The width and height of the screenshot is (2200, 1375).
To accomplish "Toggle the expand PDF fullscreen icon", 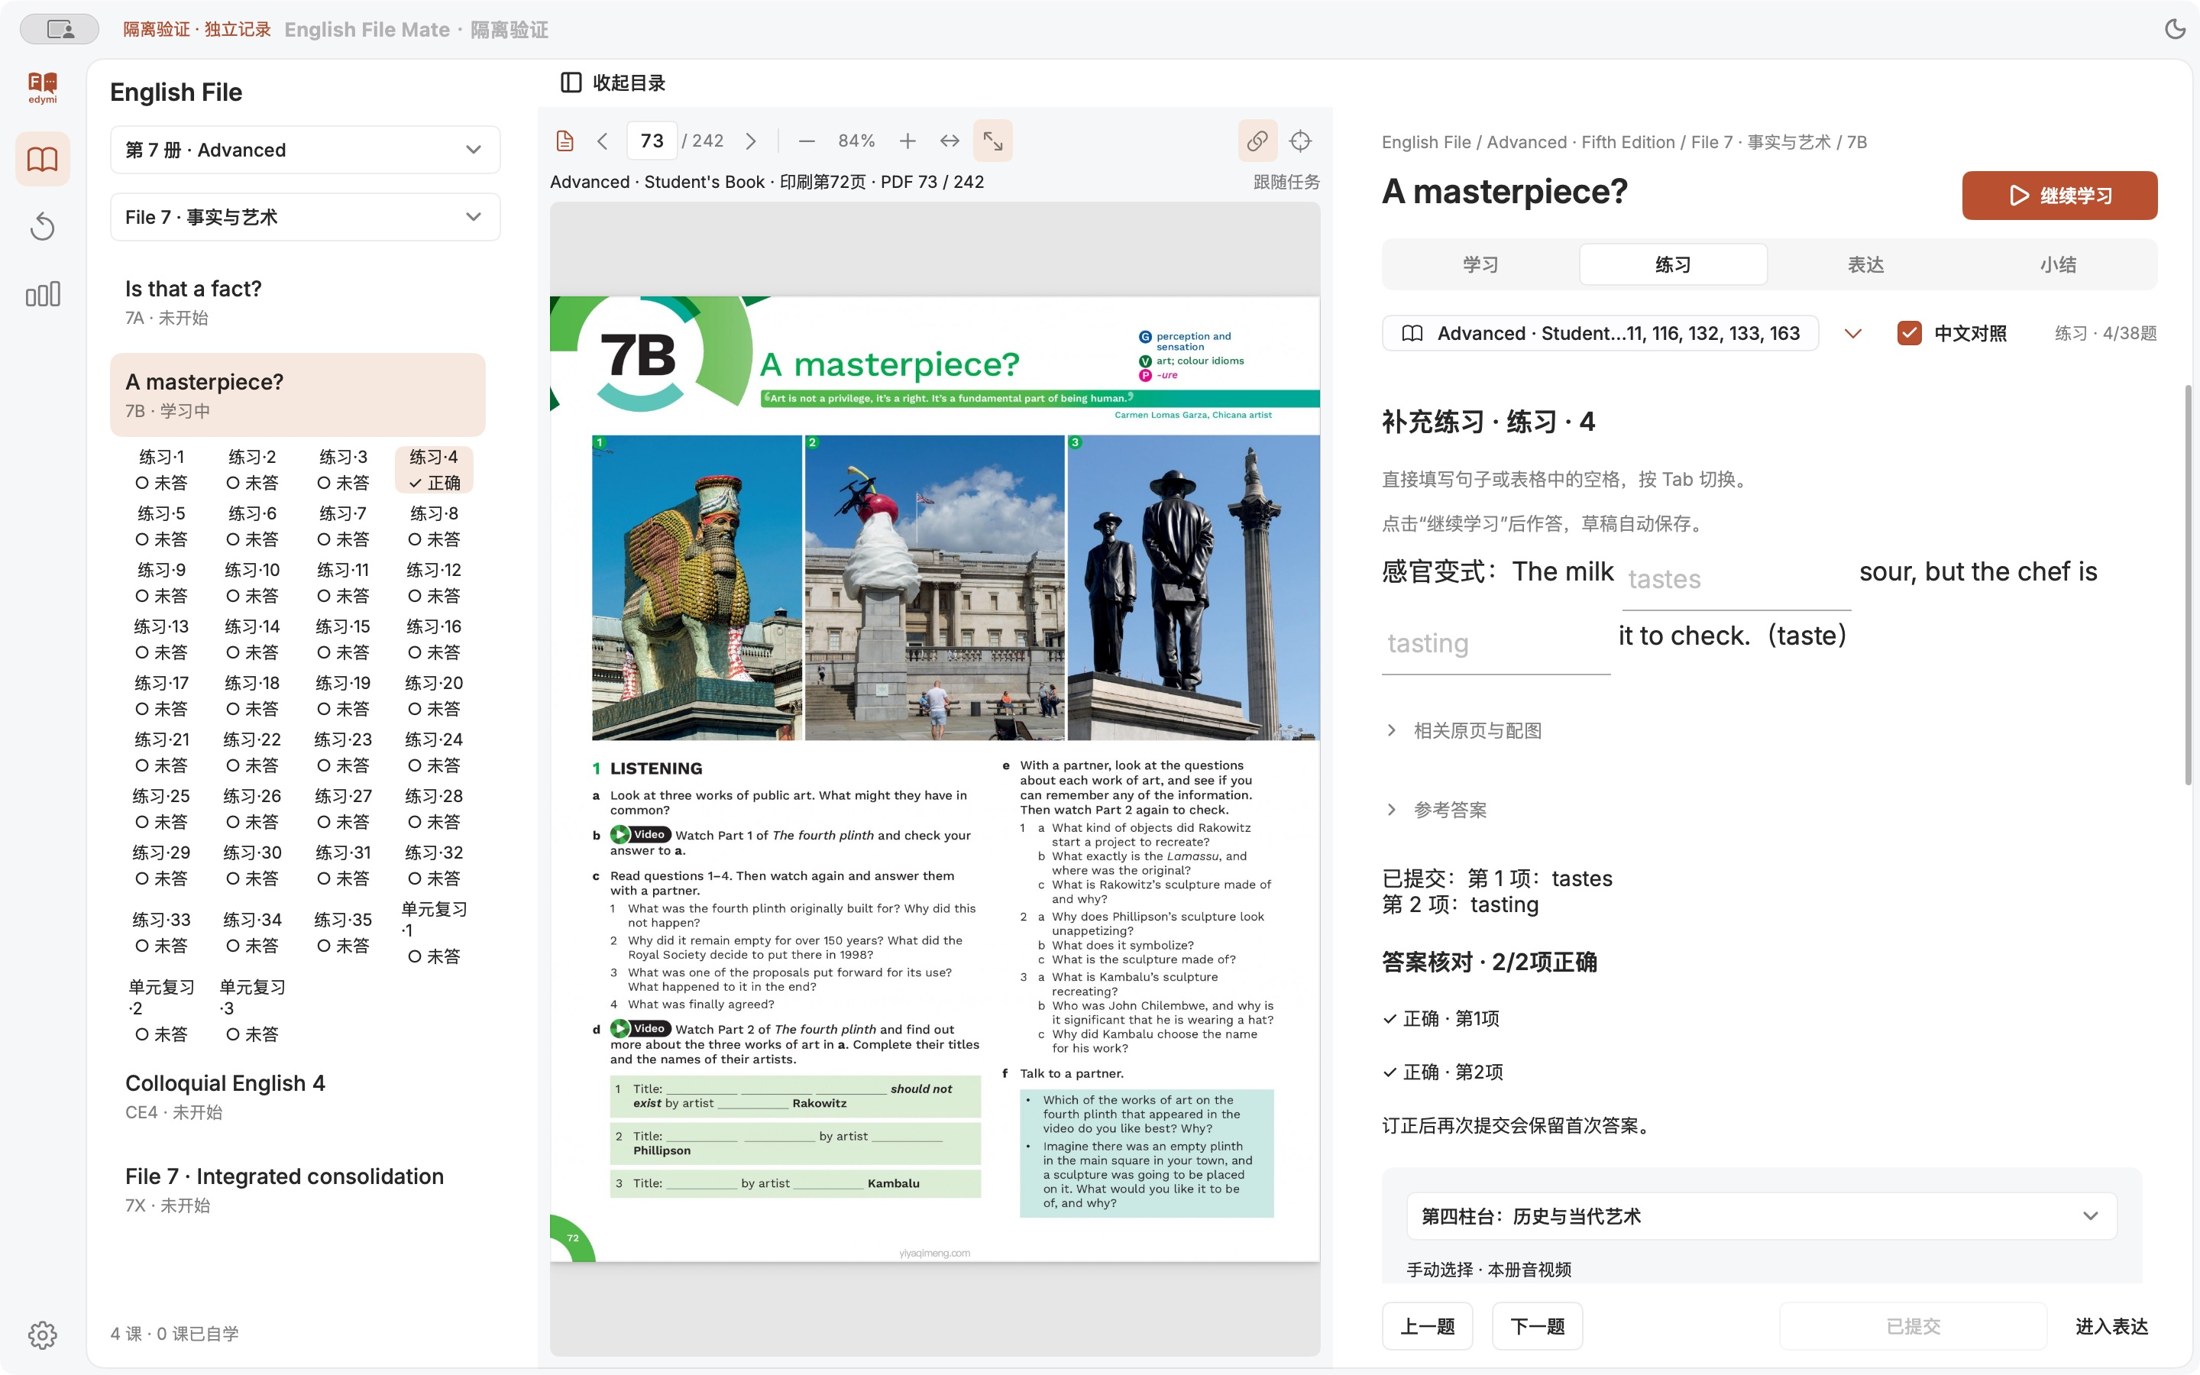I will pos(993,141).
